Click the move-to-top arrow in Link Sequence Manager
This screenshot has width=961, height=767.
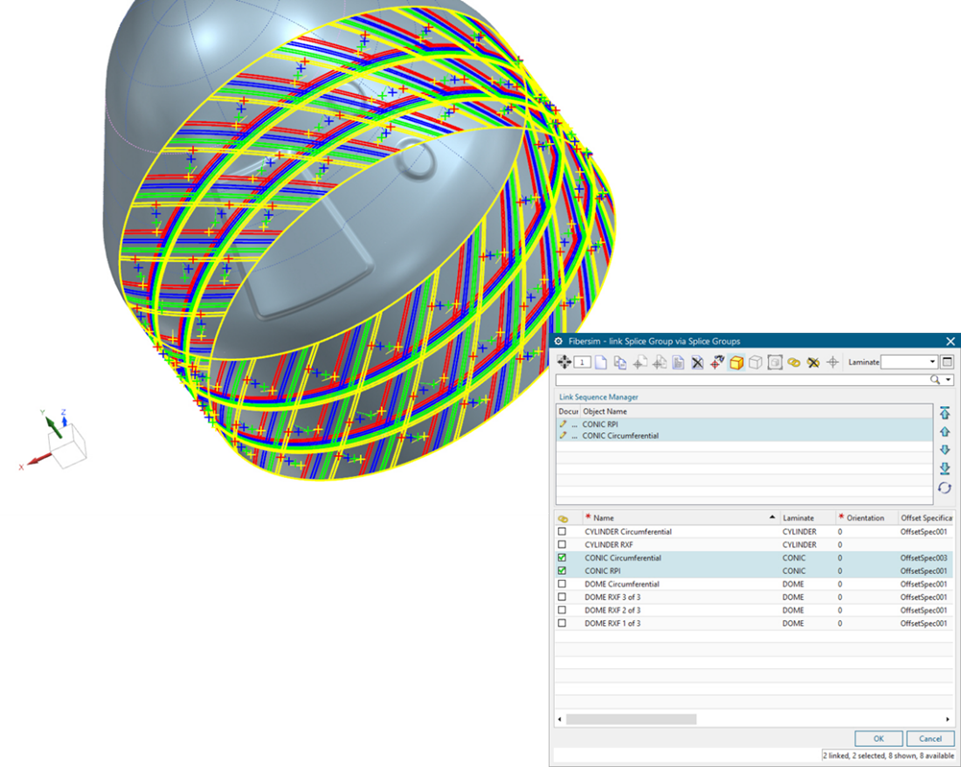(945, 413)
